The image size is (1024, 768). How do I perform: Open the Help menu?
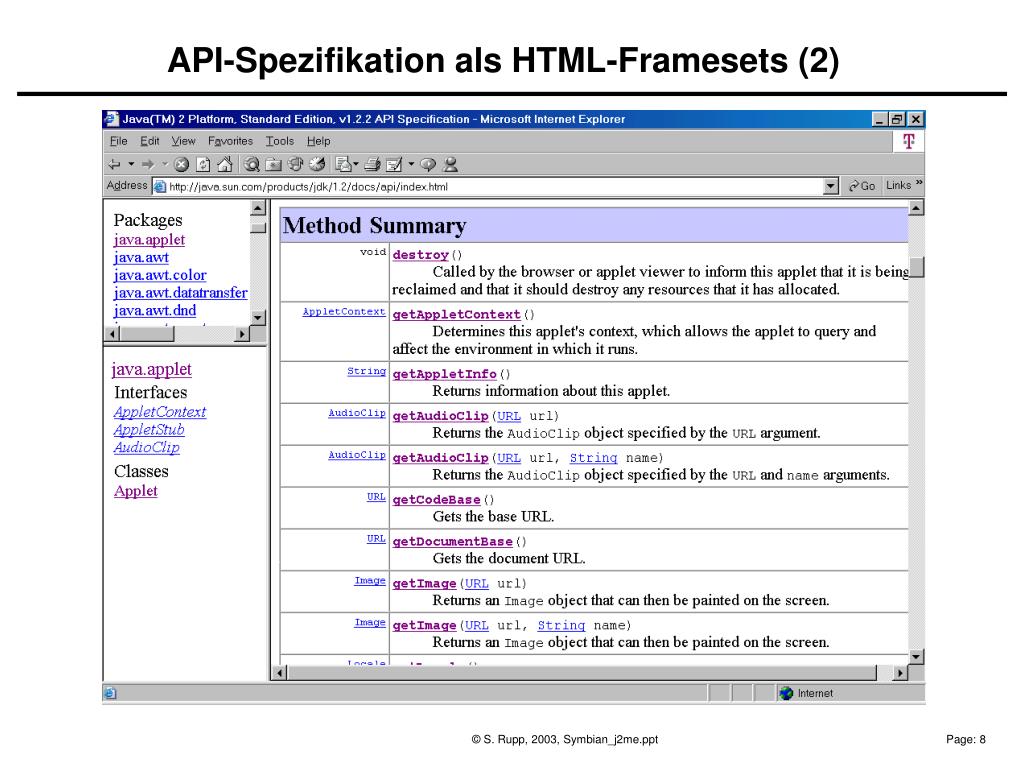[319, 141]
